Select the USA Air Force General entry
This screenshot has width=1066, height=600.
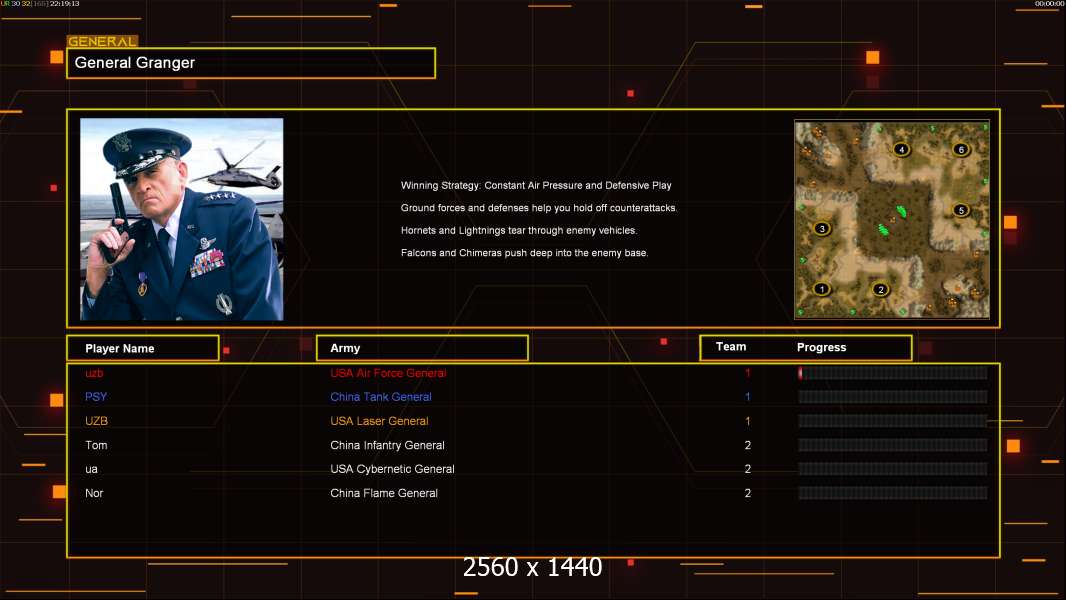(x=388, y=373)
